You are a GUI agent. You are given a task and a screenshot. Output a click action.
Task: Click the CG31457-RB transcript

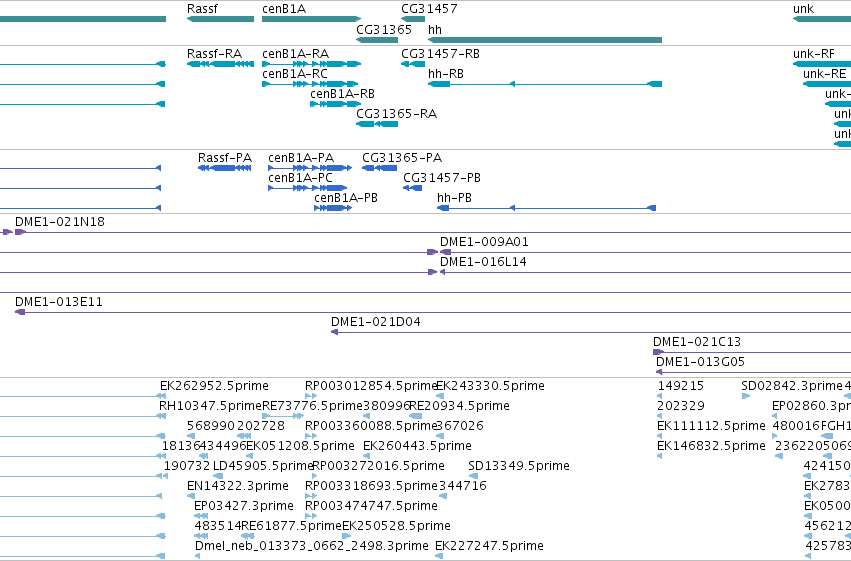pyautogui.click(x=413, y=64)
